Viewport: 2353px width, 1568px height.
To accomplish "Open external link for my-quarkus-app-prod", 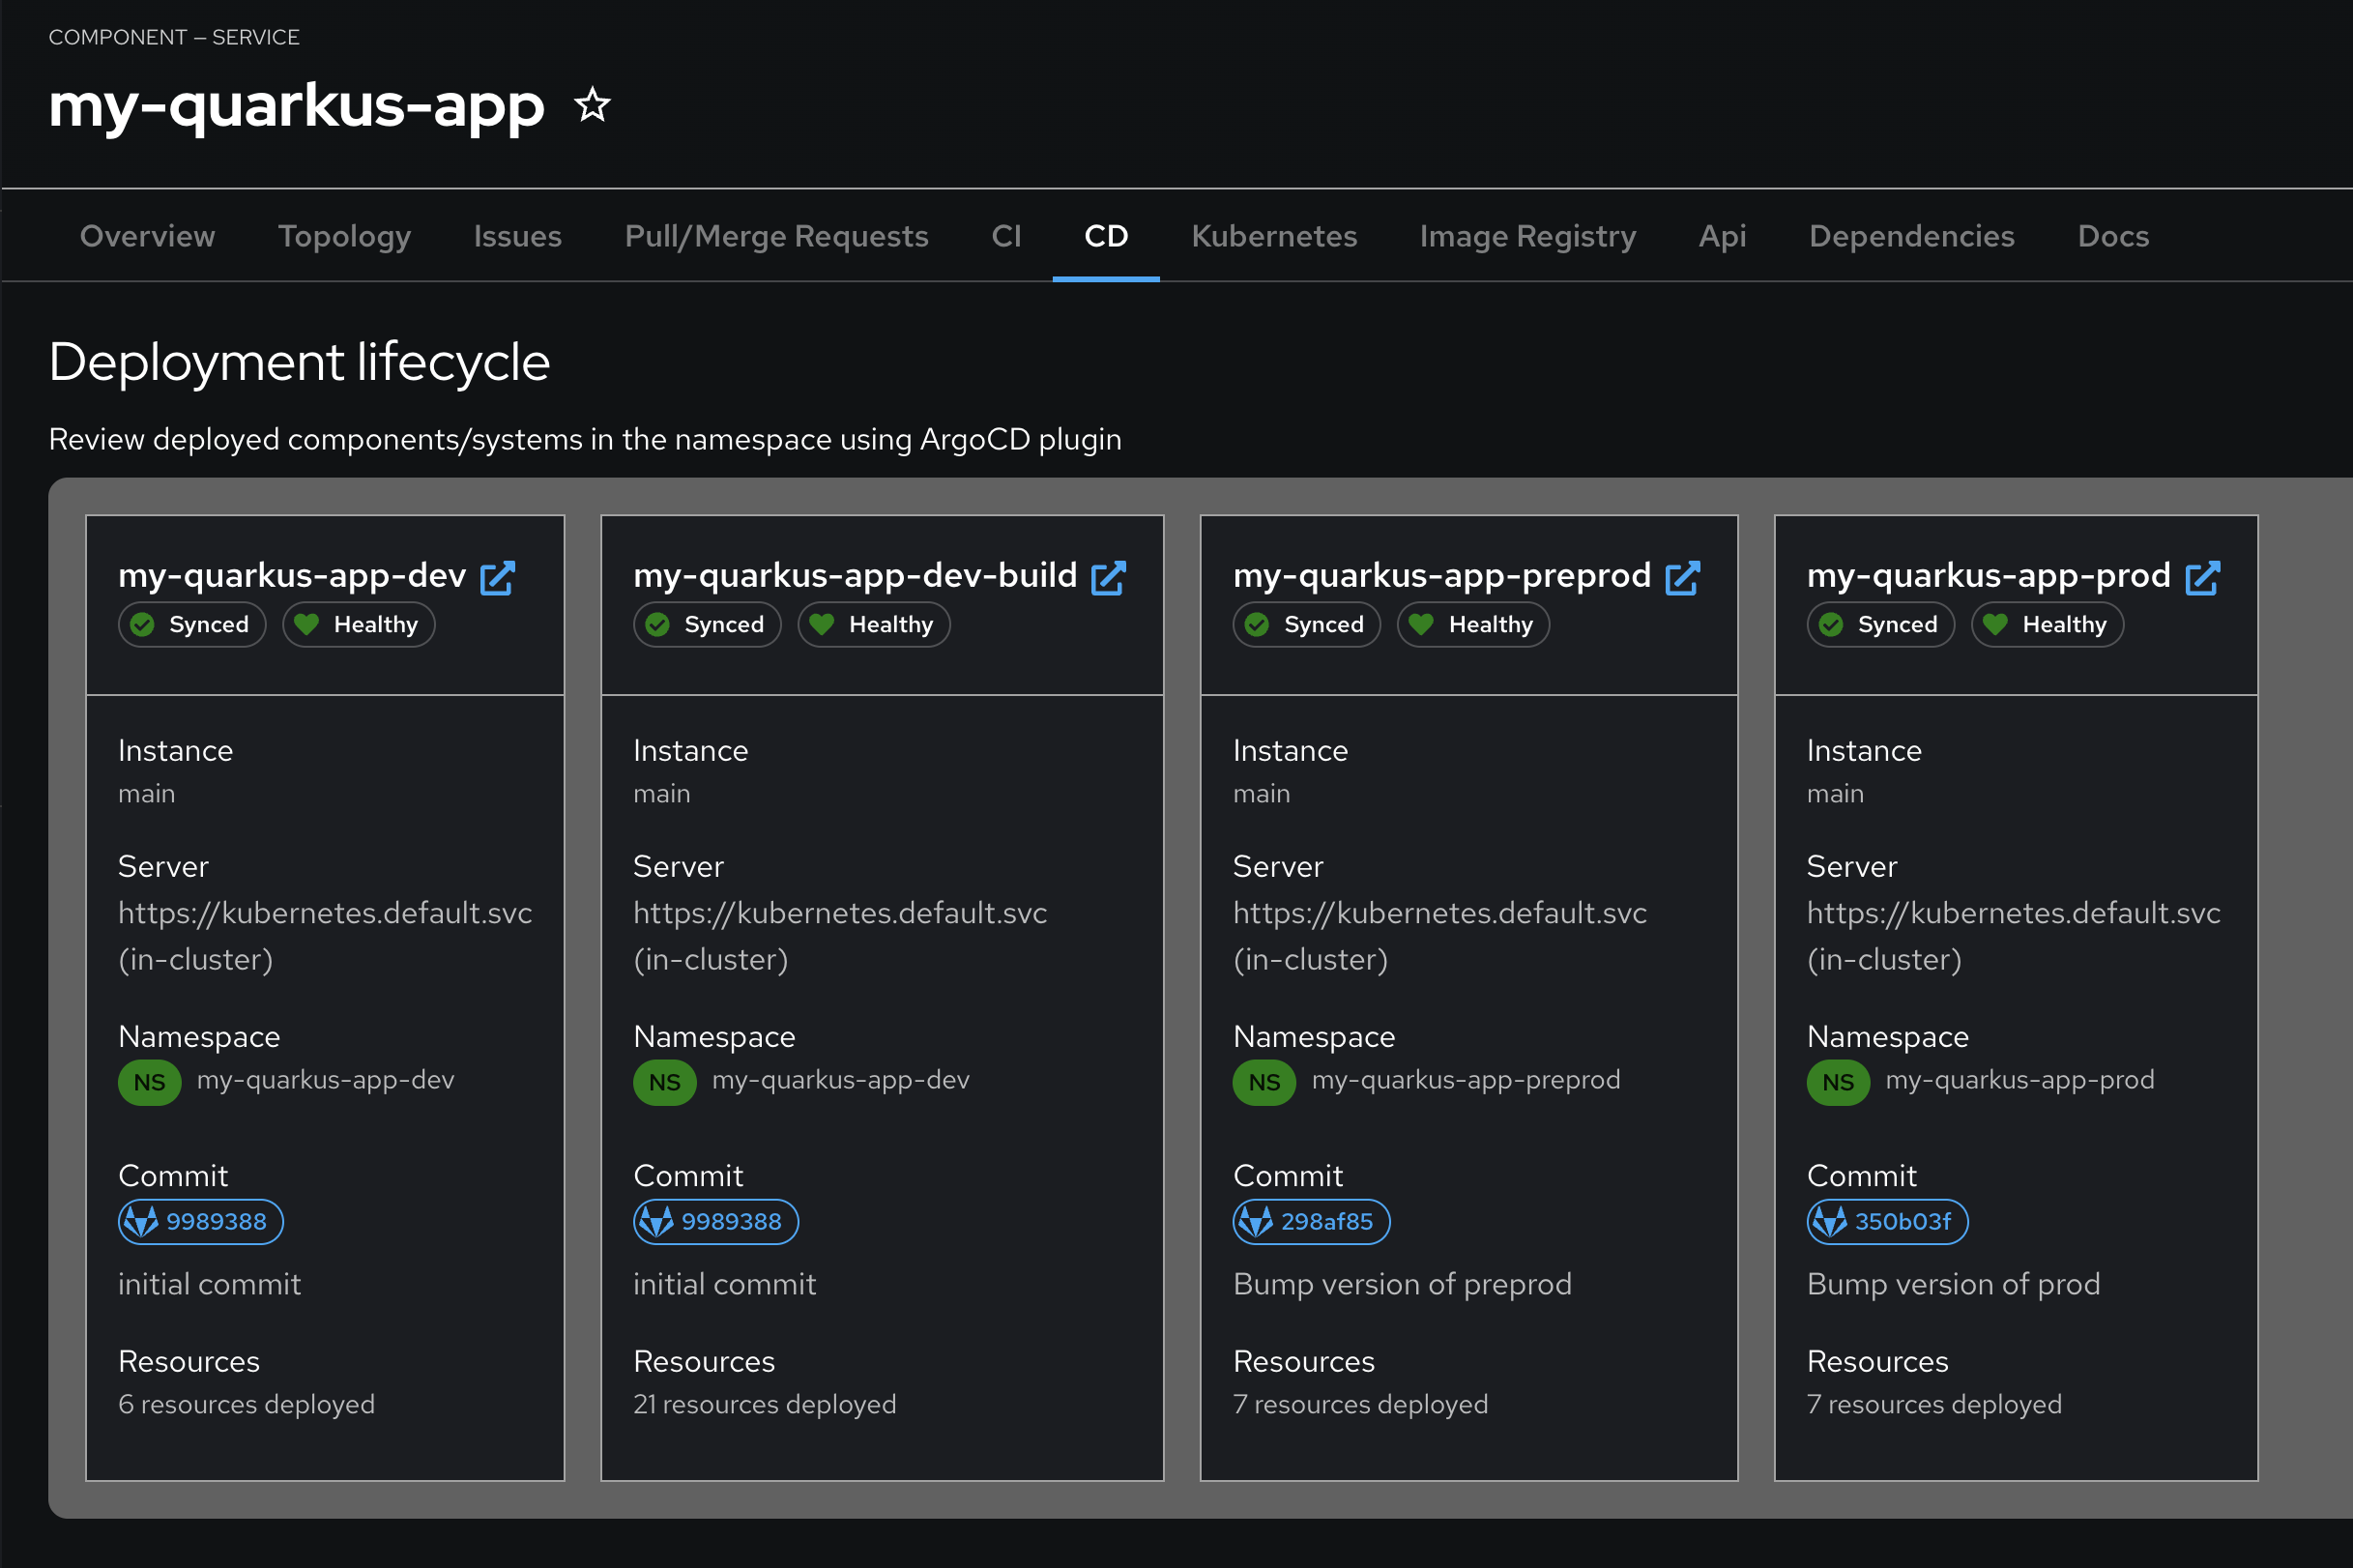I will point(2202,578).
